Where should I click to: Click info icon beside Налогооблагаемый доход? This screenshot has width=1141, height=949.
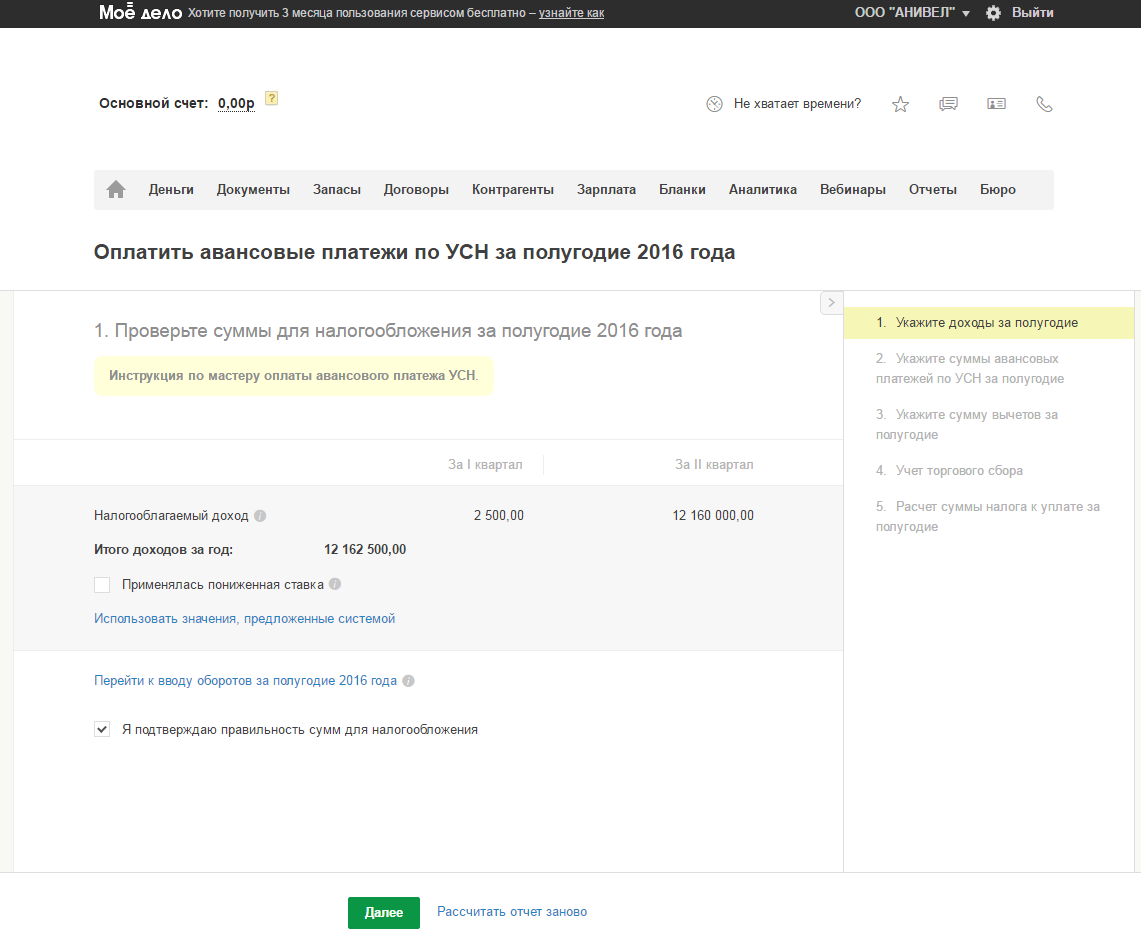(260, 516)
